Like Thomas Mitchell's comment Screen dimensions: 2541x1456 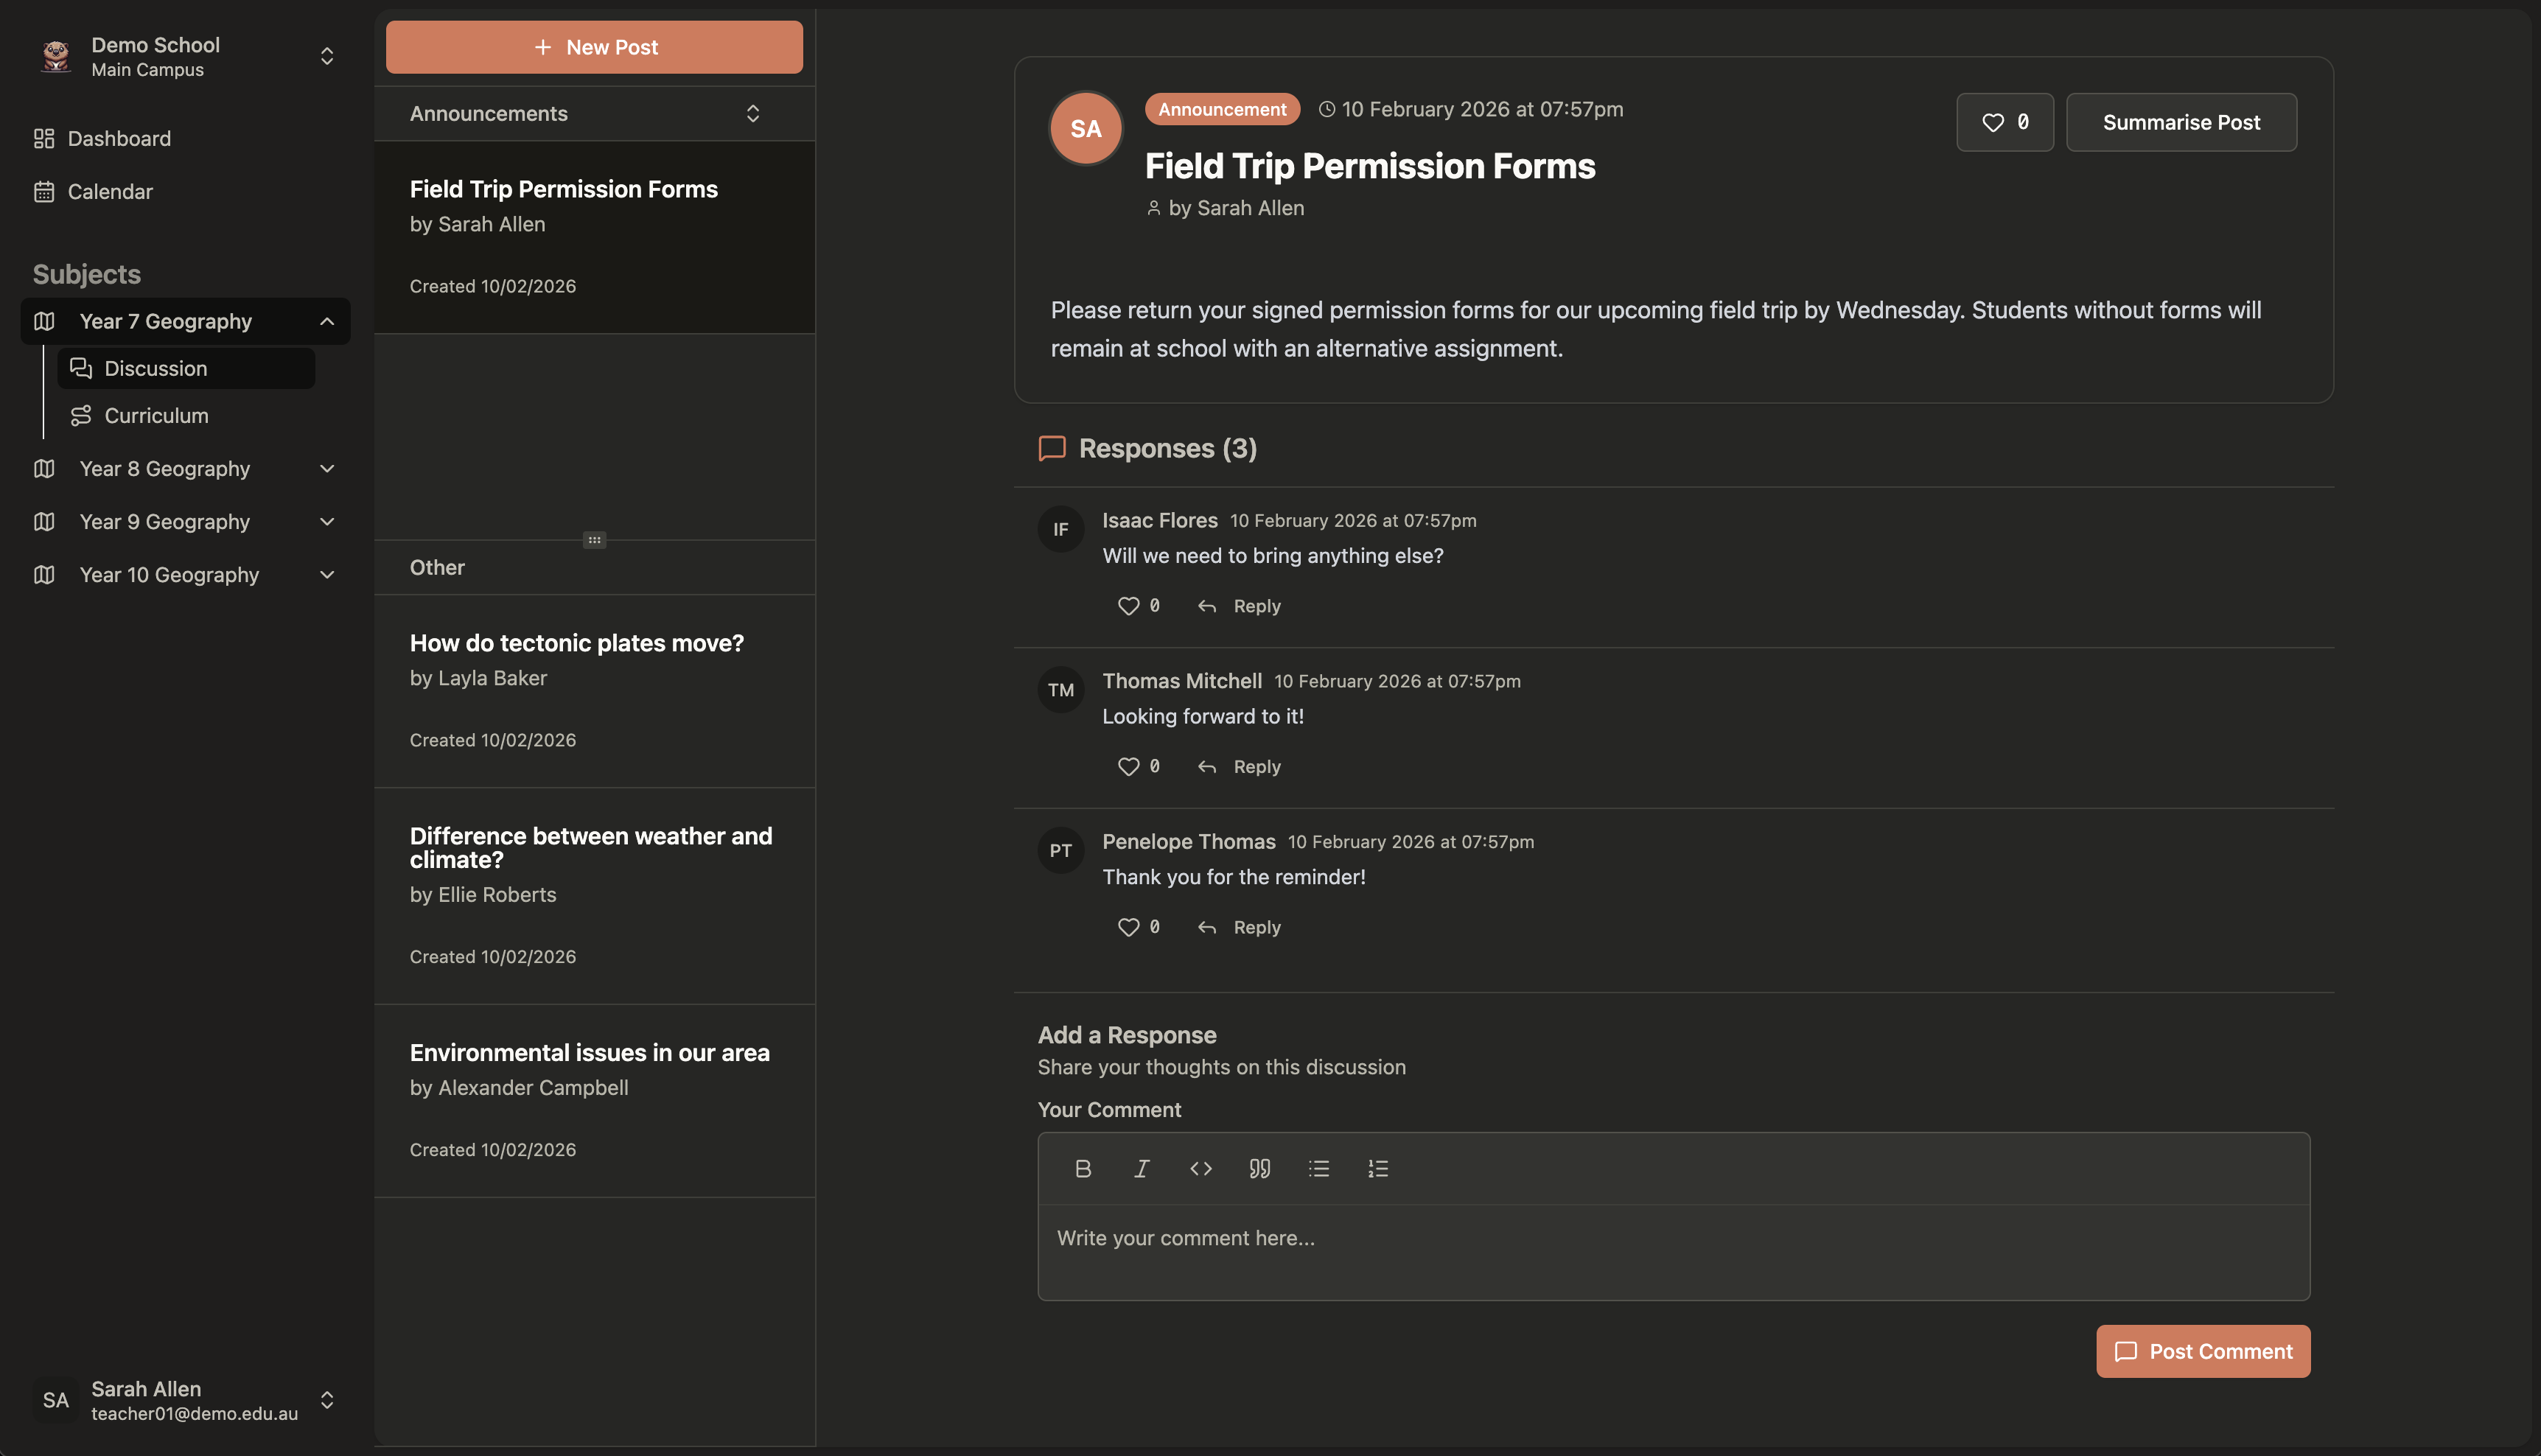tap(1128, 766)
